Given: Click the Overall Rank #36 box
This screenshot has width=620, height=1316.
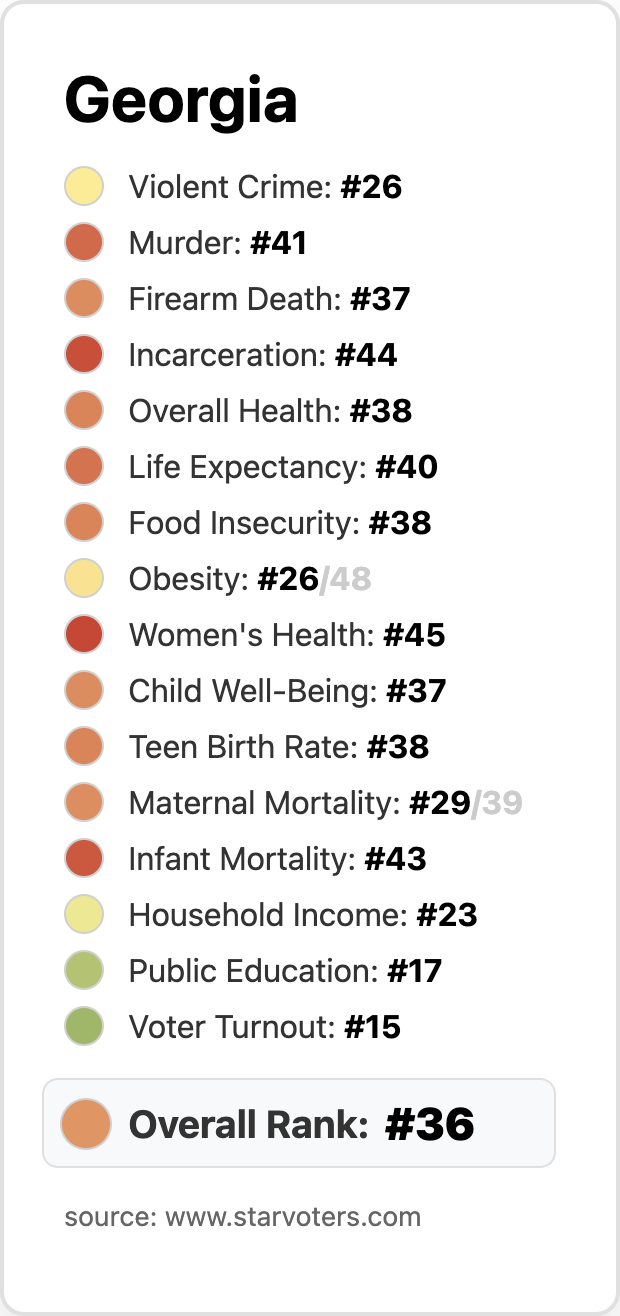Looking at the screenshot, I should pyautogui.click(x=299, y=1123).
